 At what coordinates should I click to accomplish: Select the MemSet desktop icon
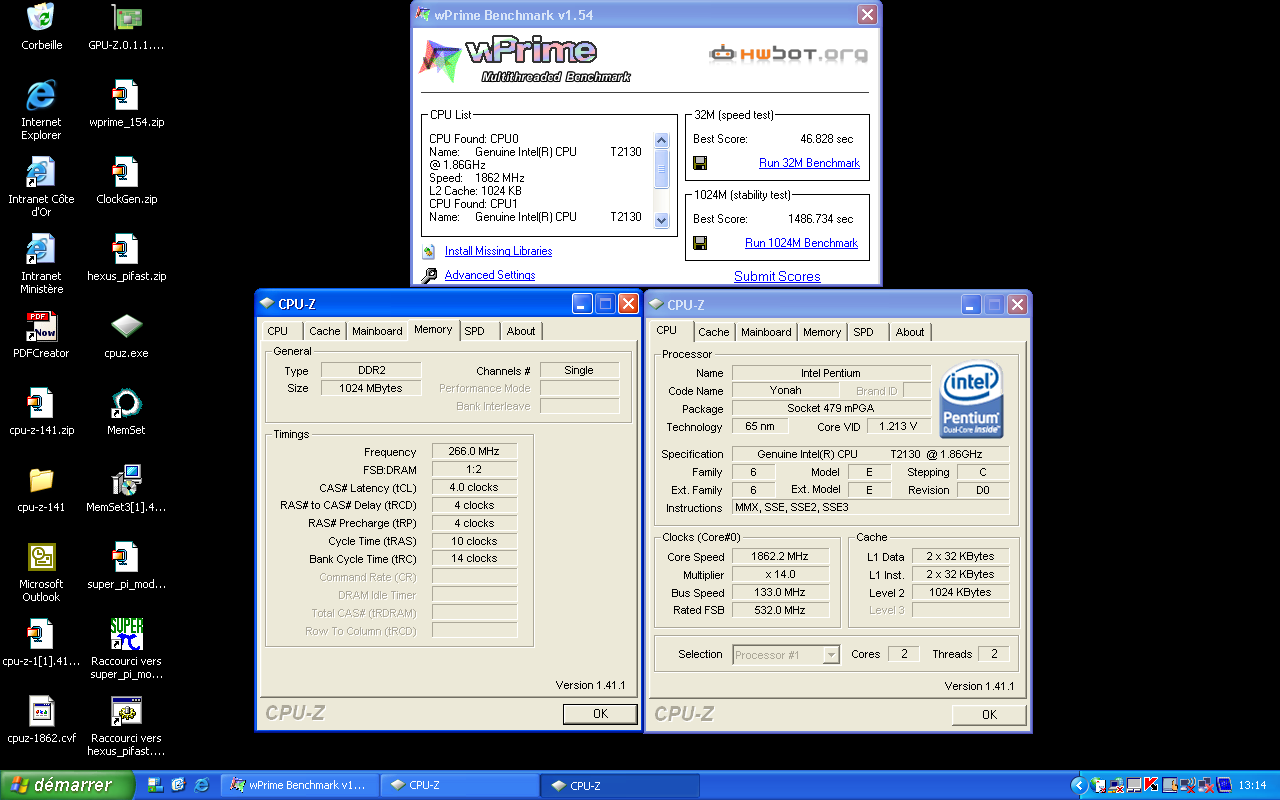(x=126, y=403)
